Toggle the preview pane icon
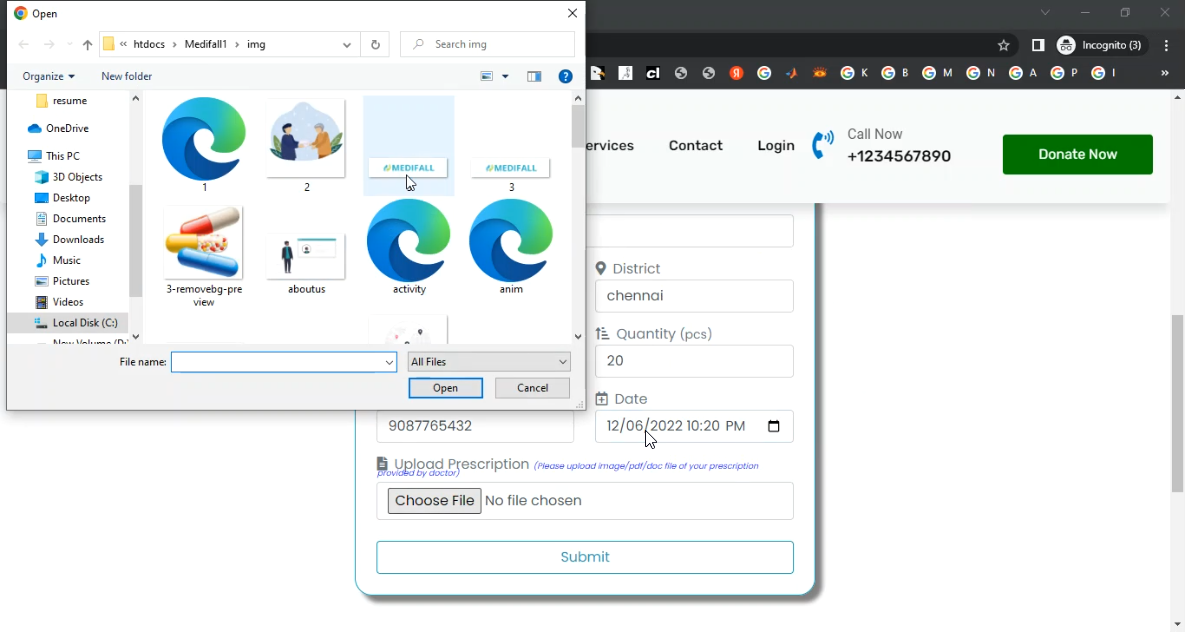The width and height of the screenshot is (1185, 632). pos(534,77)
